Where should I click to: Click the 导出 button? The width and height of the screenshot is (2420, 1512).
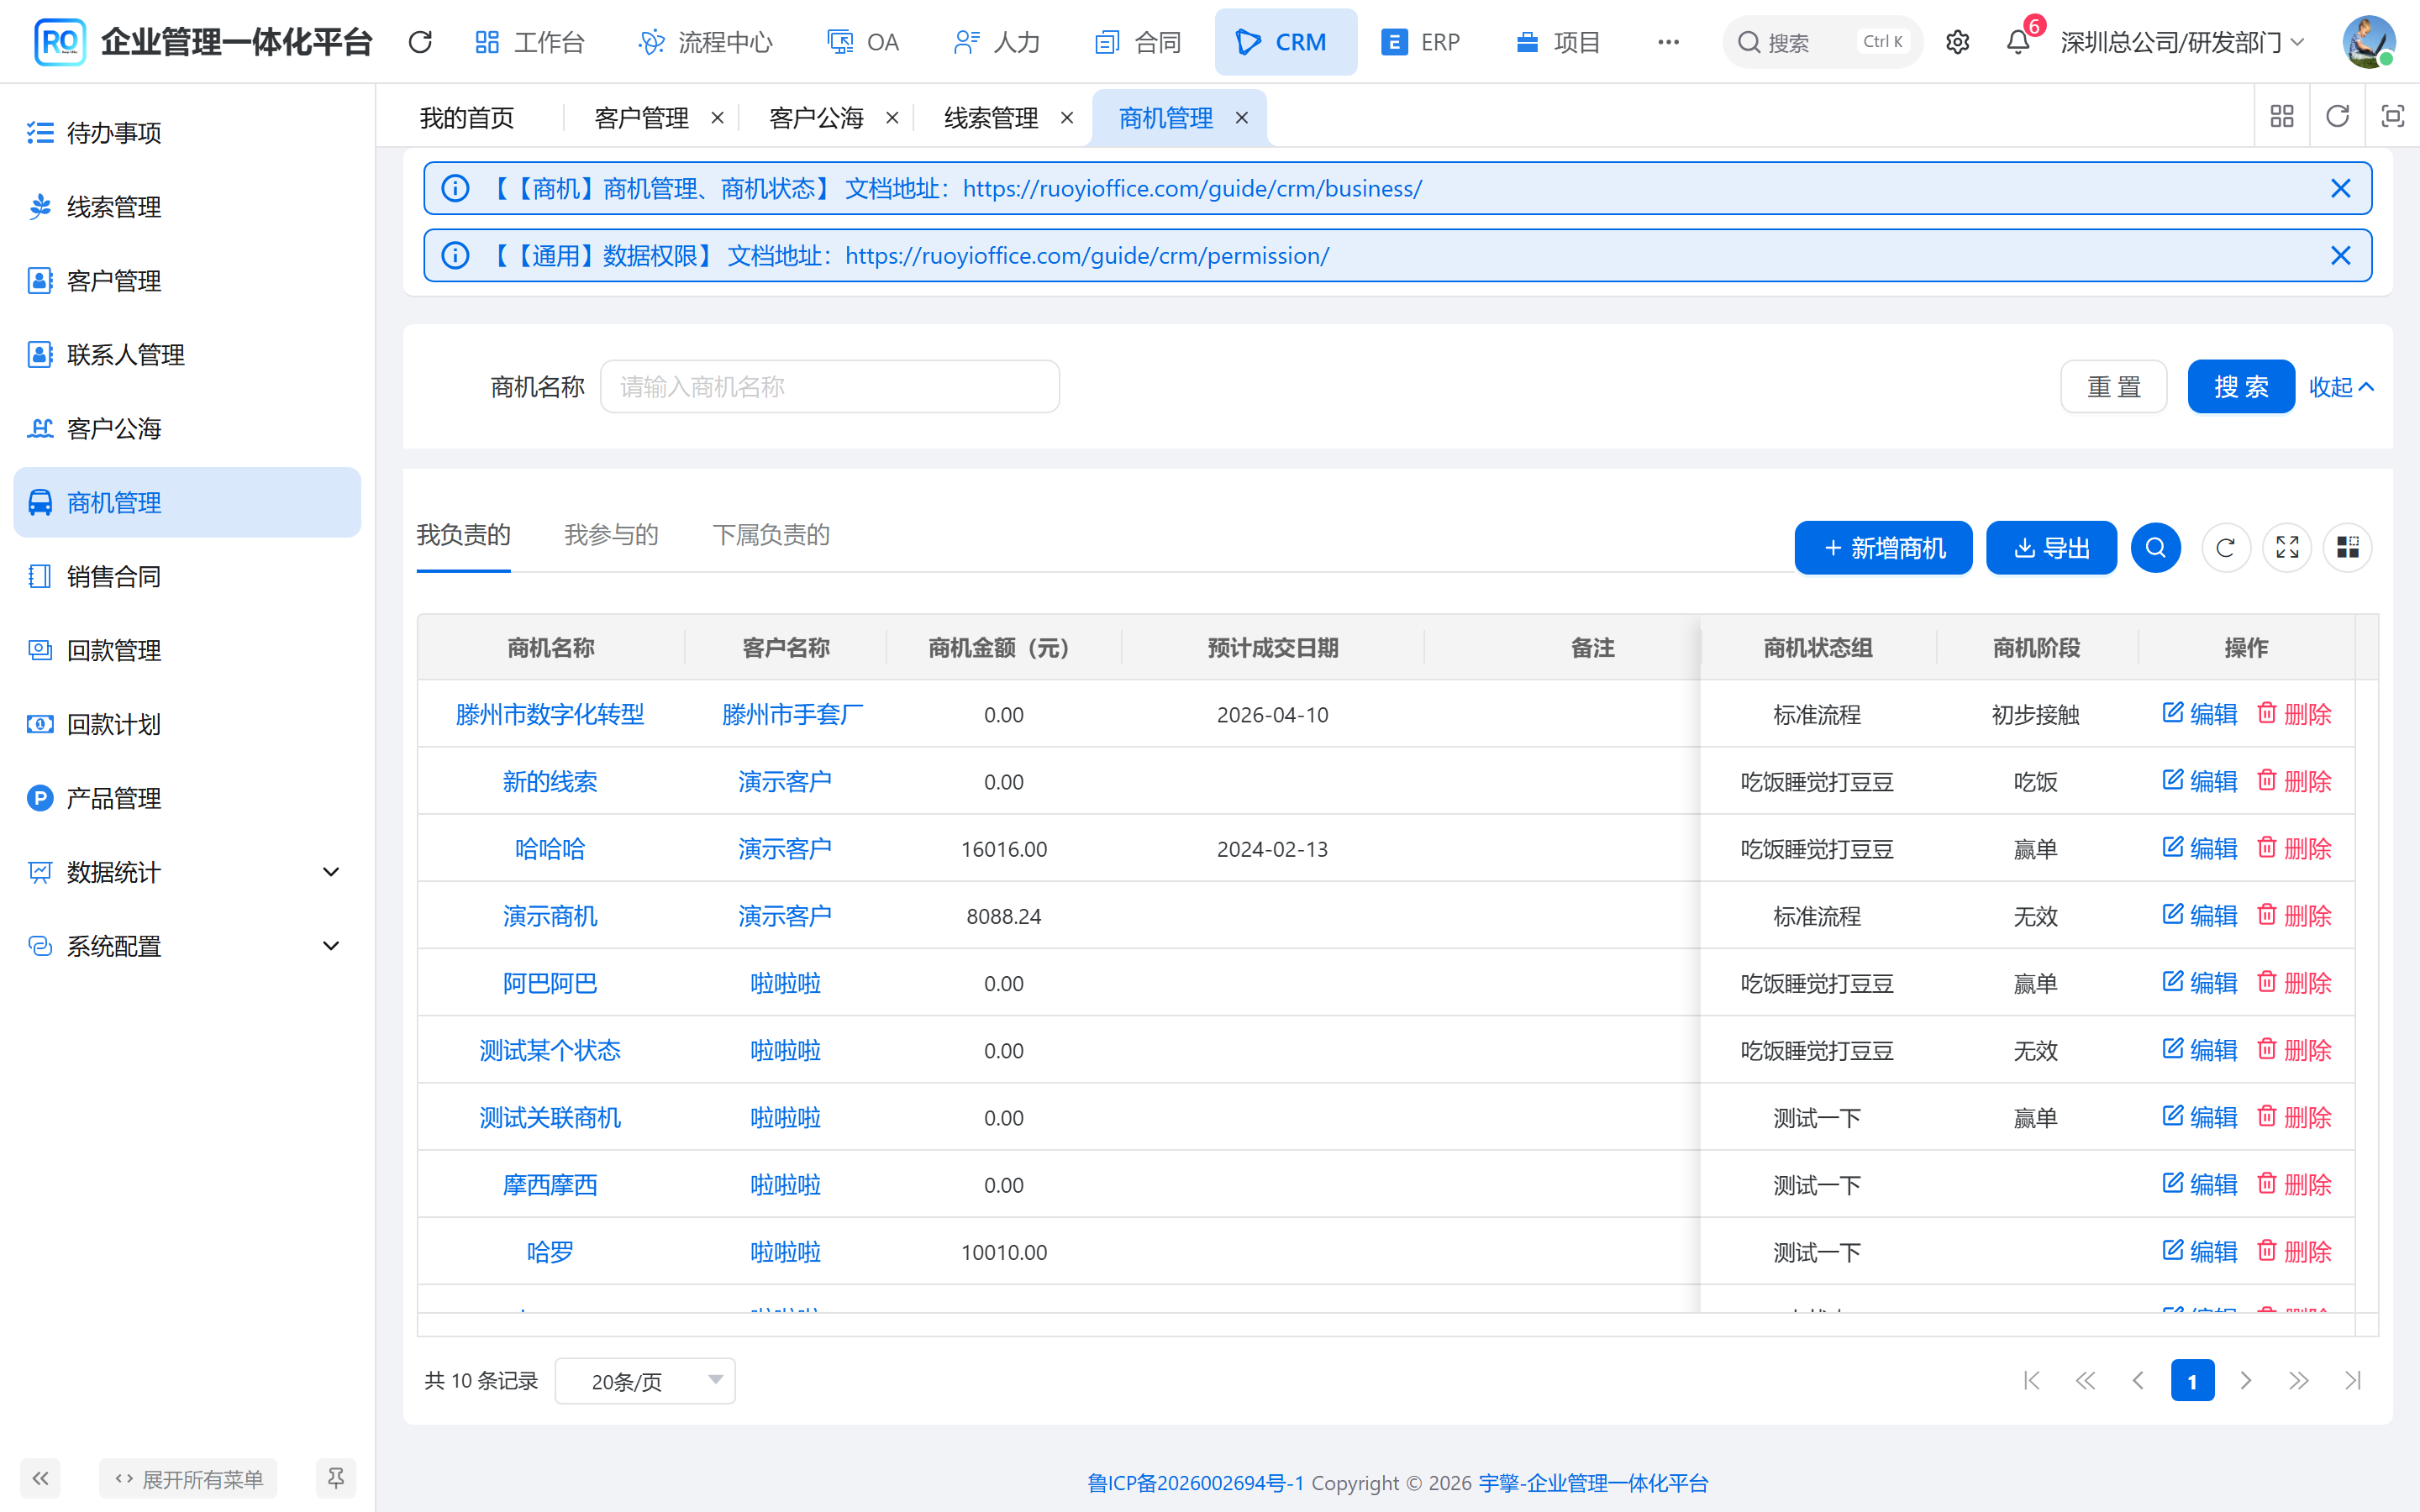click(2051, 548)
